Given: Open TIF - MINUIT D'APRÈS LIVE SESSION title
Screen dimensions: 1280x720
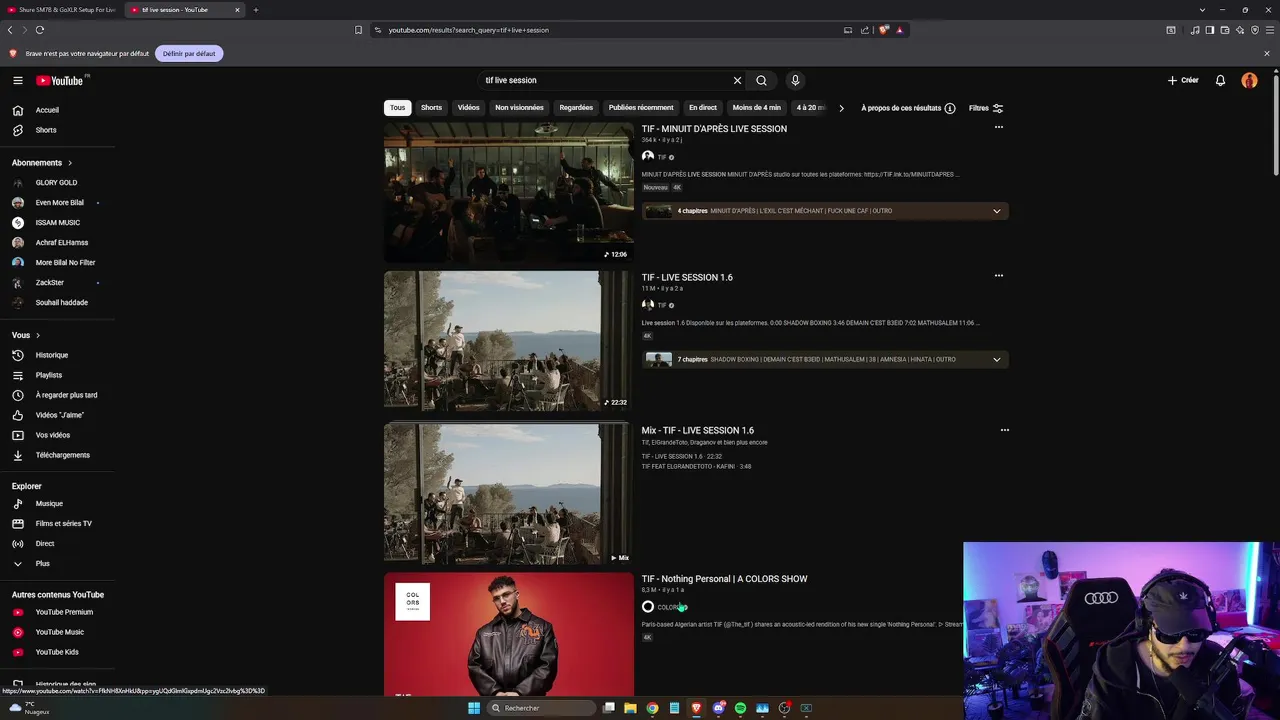Looking at the screenshot, I should point(714,129).
